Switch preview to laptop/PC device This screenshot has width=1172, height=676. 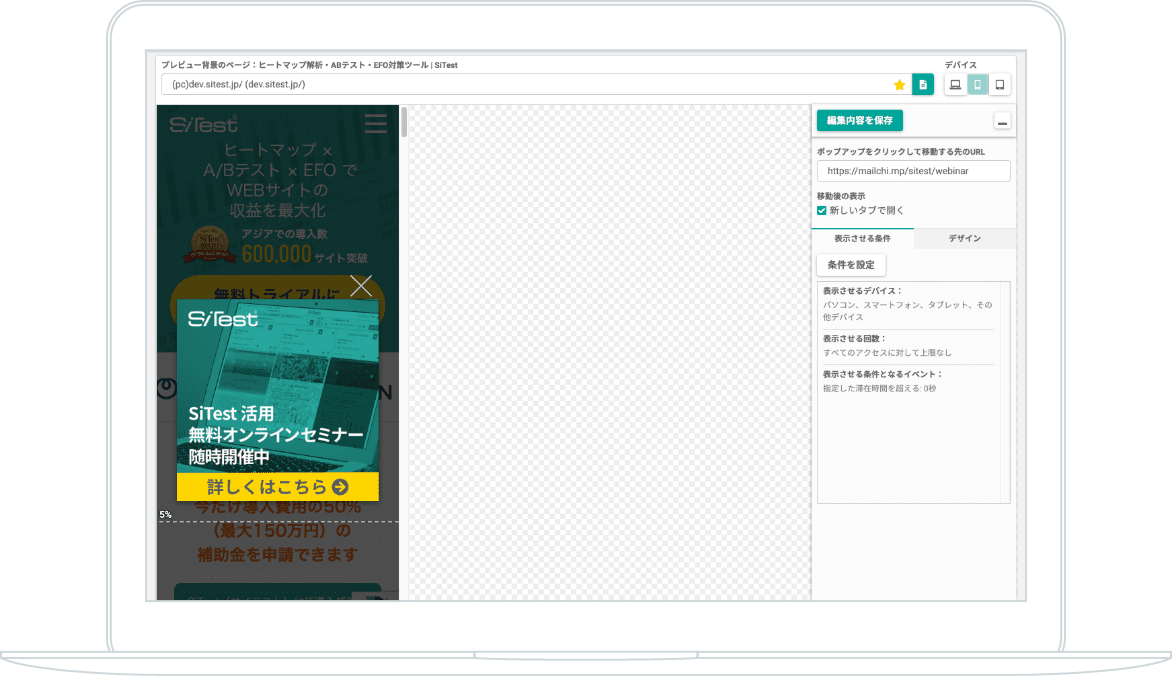click(955, 85)
